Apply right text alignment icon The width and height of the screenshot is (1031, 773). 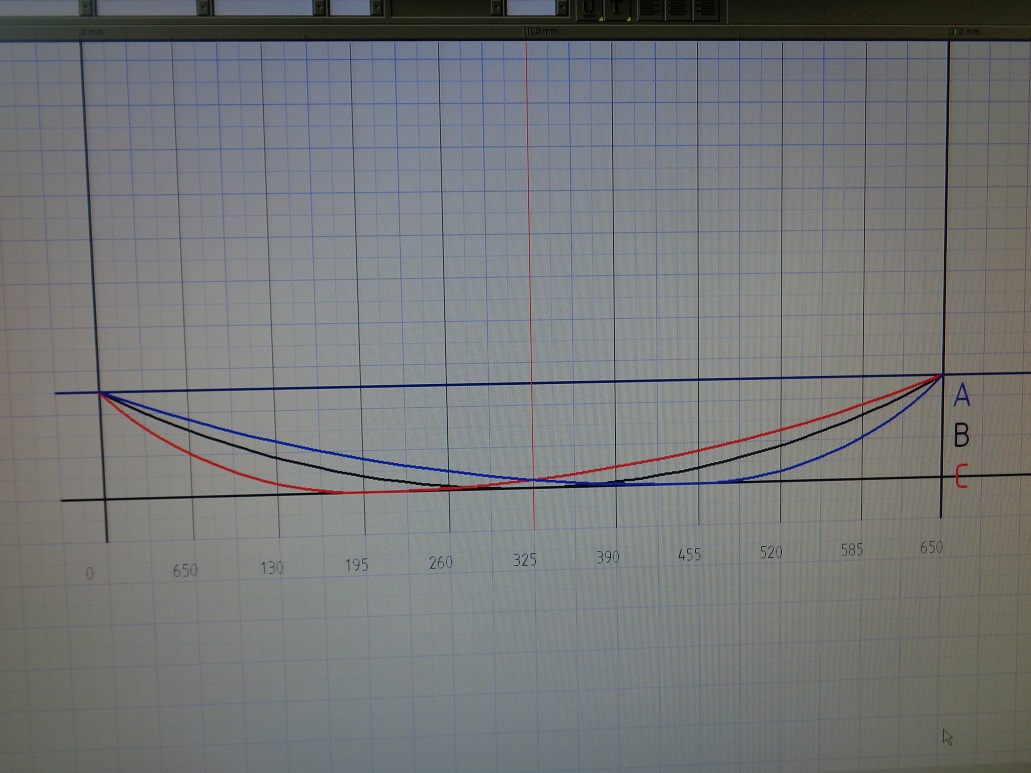[706, 8]
